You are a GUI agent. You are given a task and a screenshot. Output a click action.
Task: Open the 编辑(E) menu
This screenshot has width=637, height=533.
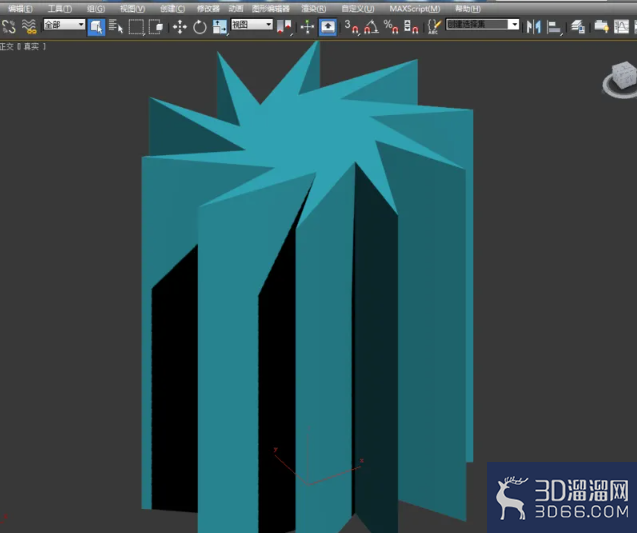pyautogui.click(x=20, y=9)
